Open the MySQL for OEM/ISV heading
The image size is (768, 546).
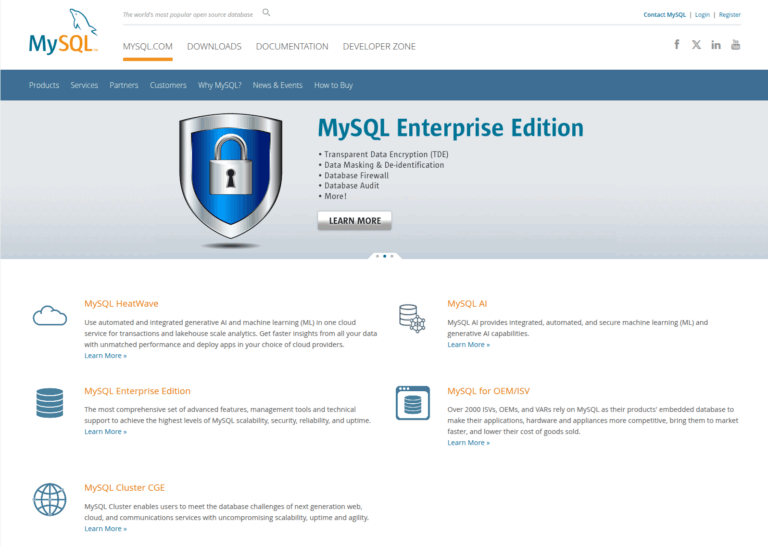[x=488, y=391]
